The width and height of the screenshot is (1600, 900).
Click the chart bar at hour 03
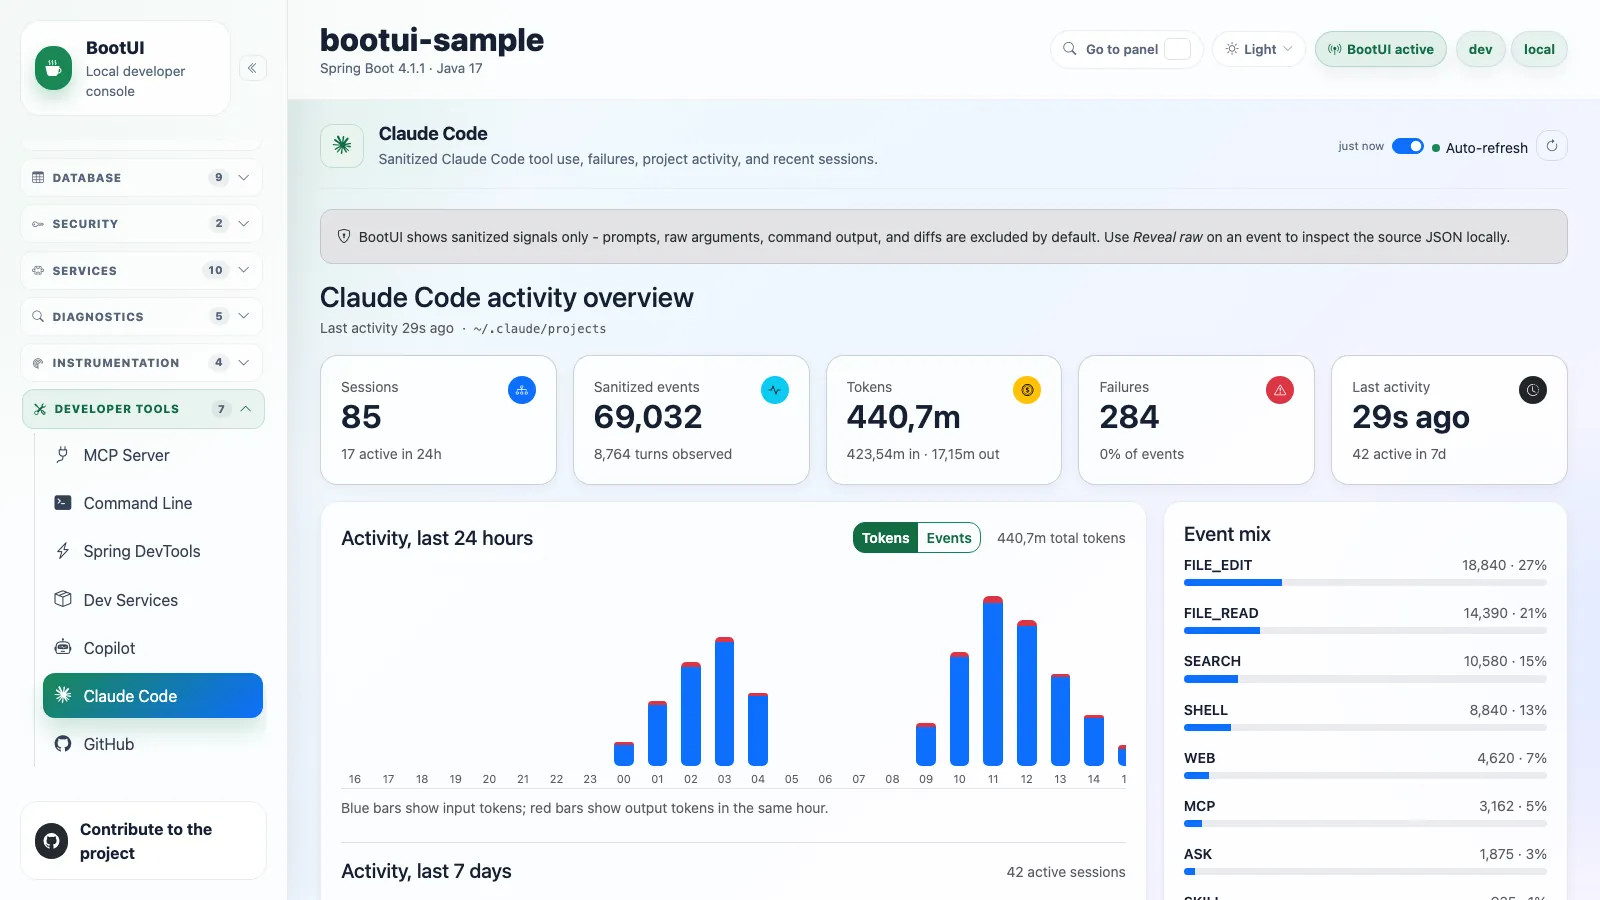(x=725, y=701)
